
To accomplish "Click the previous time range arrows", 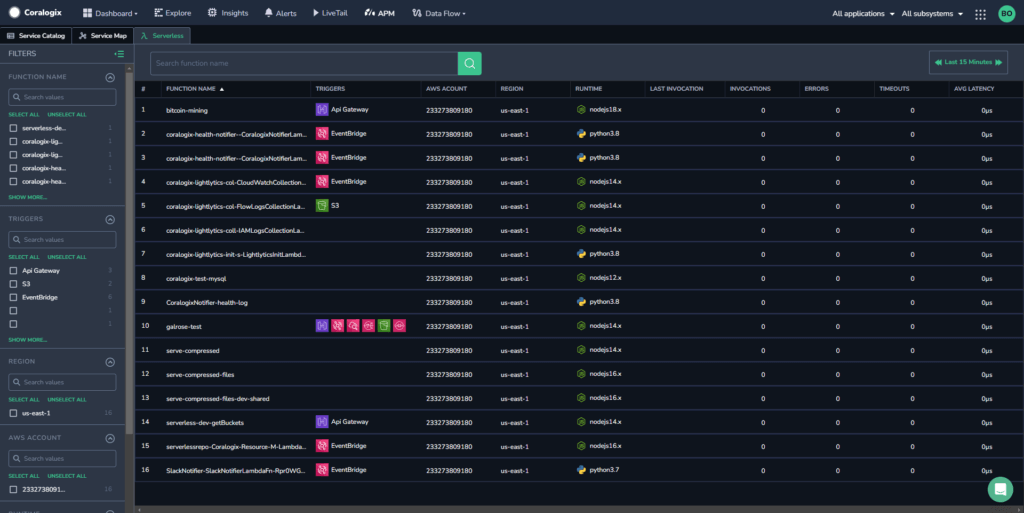I will click(x=938, y=63).
